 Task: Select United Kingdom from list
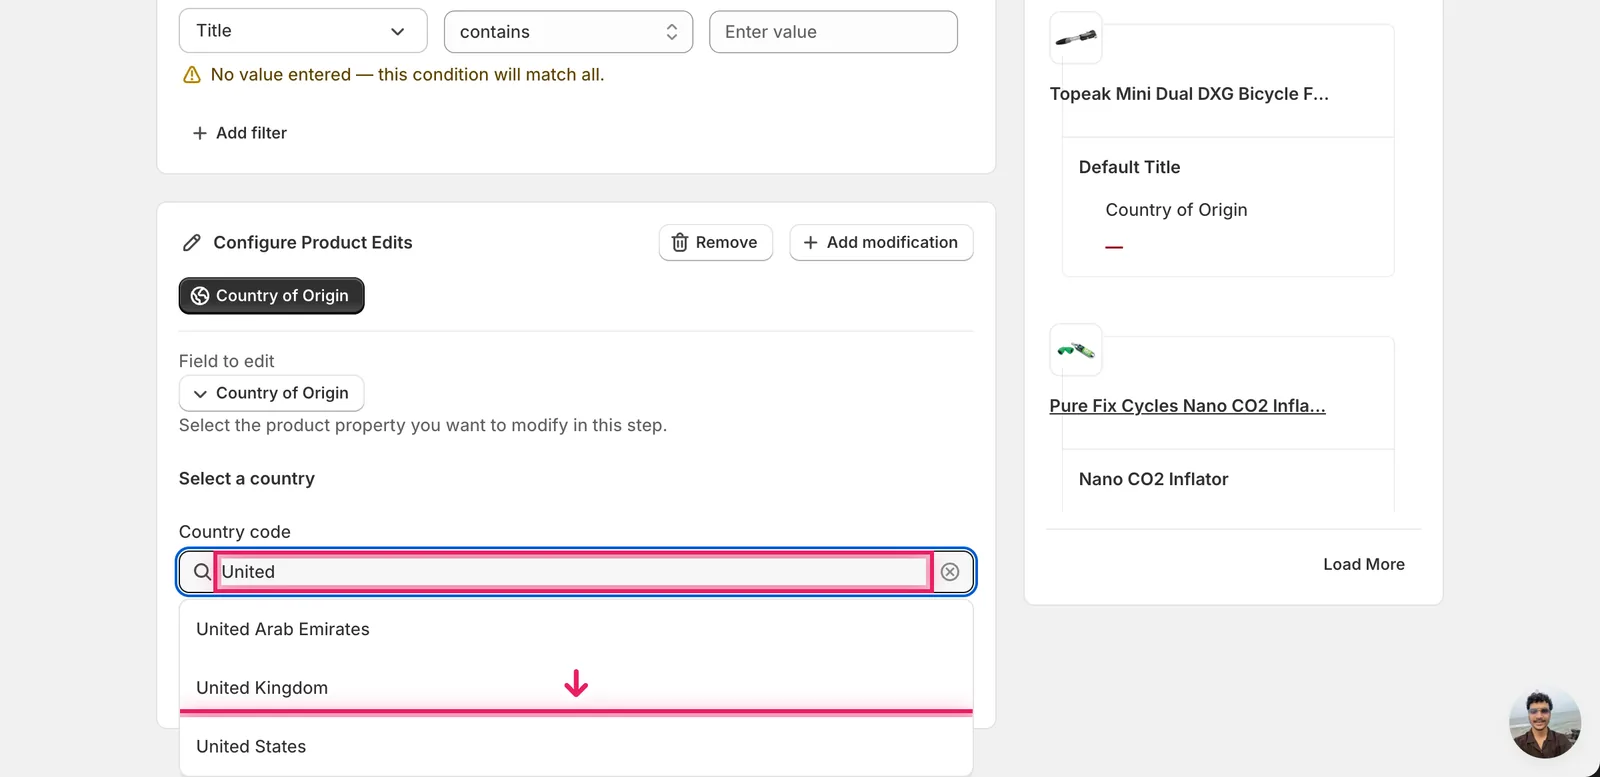tap(576, 688)
